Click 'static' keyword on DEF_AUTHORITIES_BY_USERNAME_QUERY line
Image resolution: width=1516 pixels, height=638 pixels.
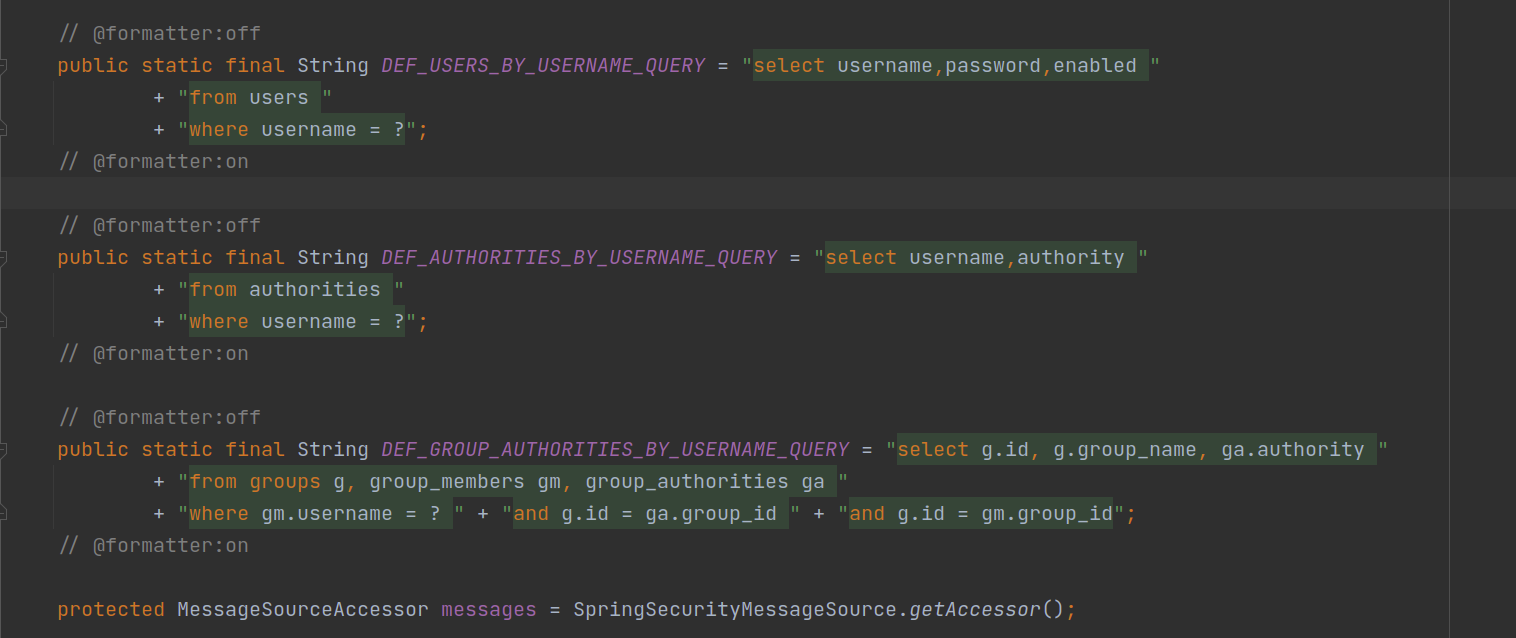177,258
